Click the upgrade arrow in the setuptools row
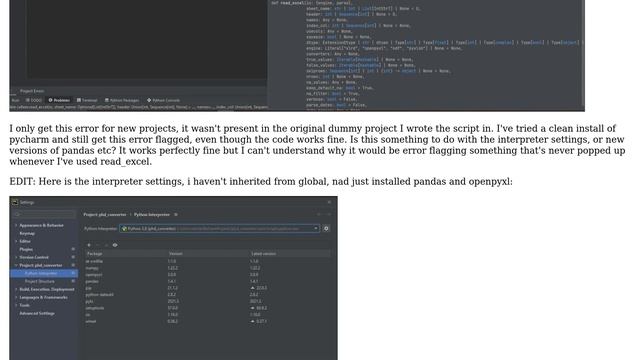The height and width of the screenshot is (360, 640). 252,308
